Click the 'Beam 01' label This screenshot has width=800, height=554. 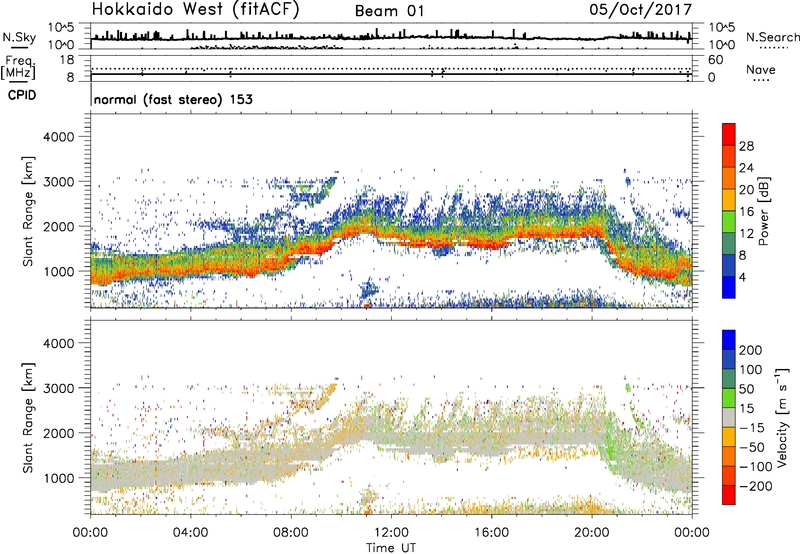coord(389,11)
